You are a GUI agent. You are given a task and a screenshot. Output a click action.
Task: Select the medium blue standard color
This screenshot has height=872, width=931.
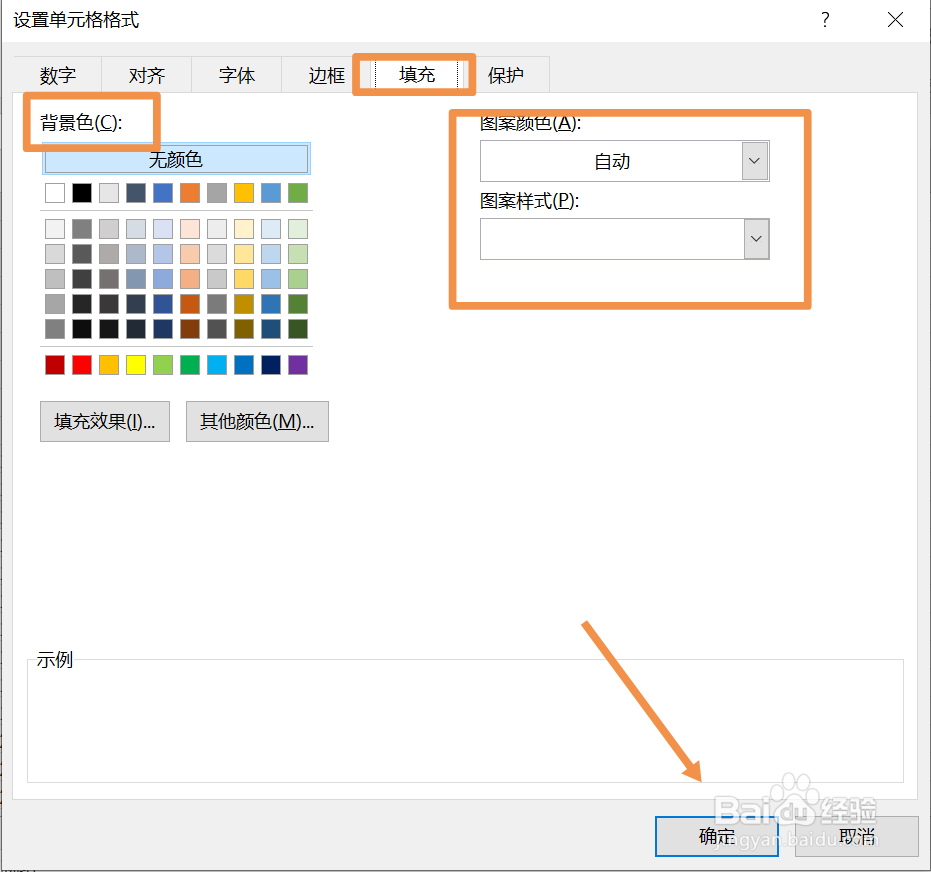coord(244,365)
